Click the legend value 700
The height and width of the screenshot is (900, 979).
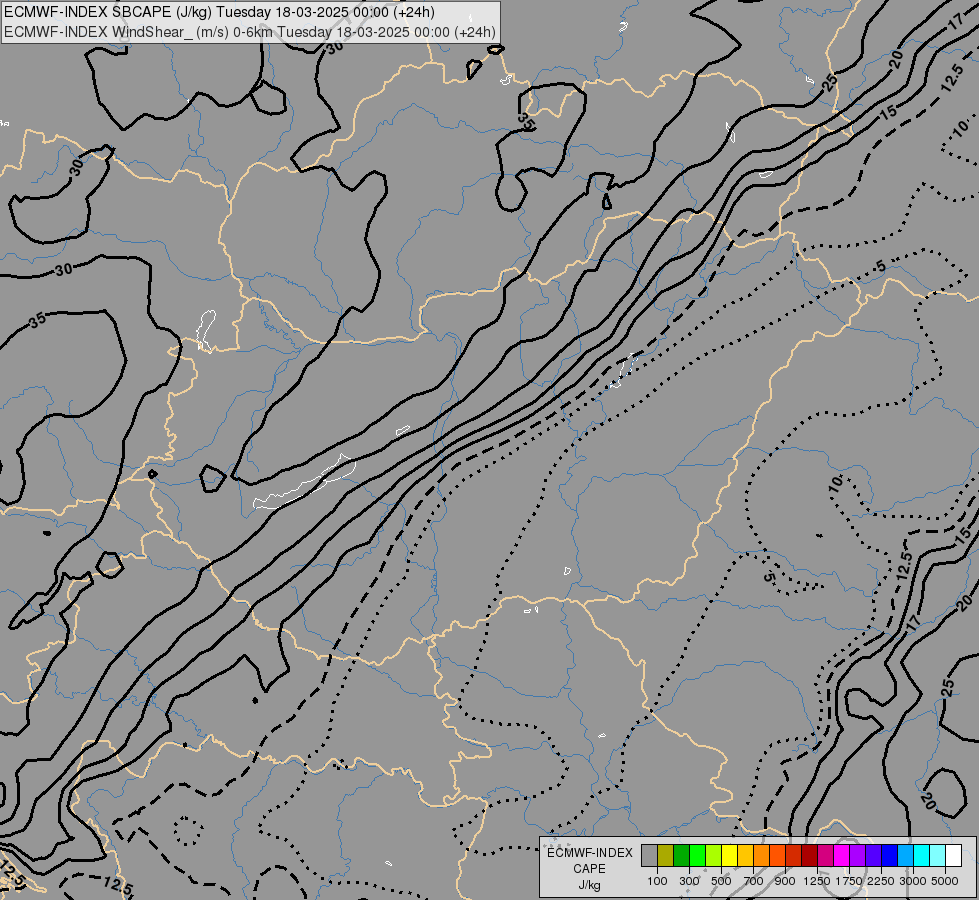pyautogui.click(x=754, y=881)
